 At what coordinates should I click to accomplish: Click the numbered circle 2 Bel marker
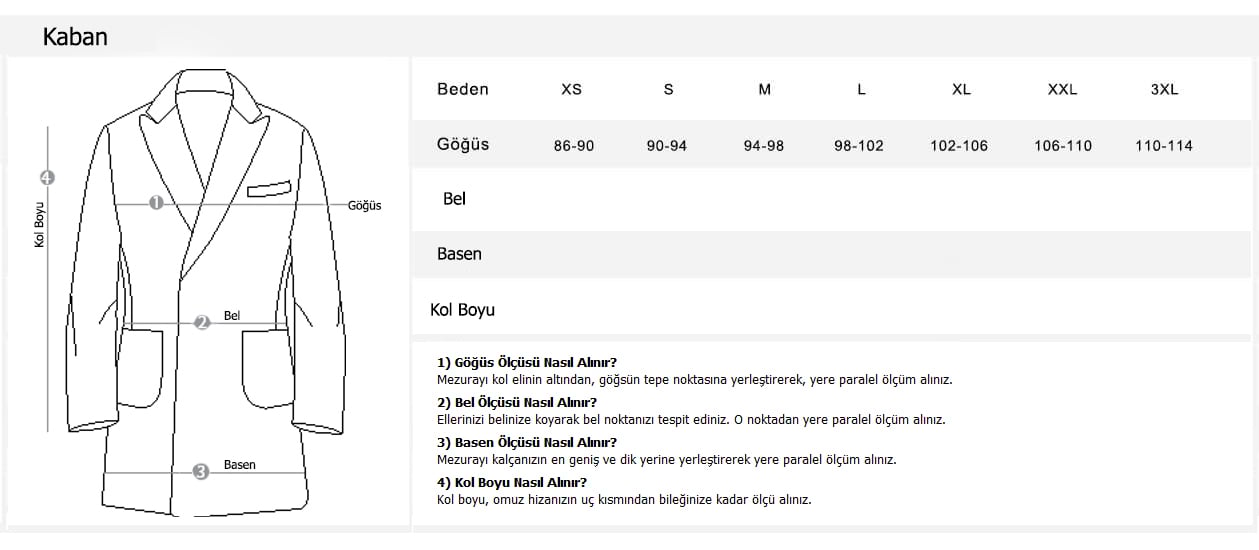coord(202,322)
